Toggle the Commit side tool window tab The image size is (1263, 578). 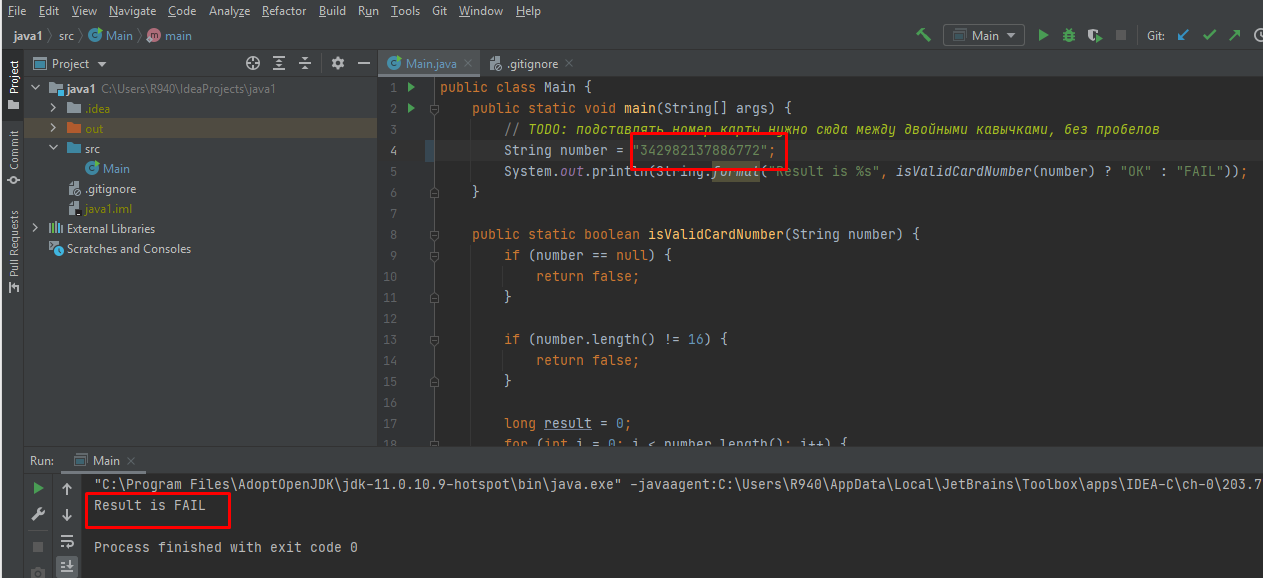[13, 157]
